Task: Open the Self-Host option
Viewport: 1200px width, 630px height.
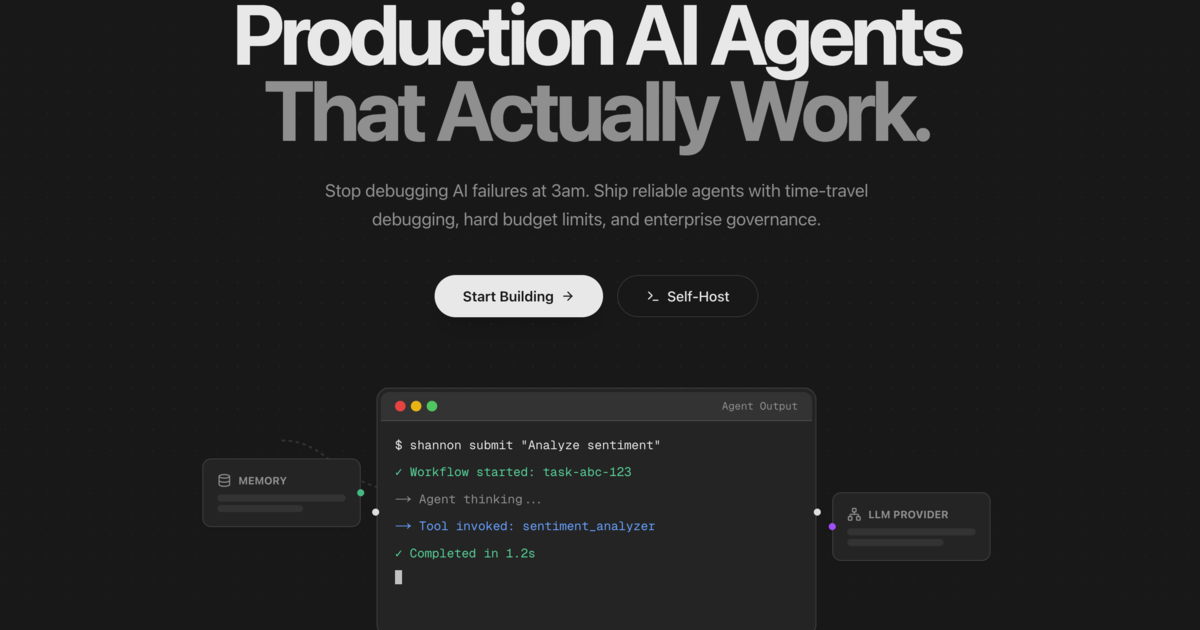Action: 687,296
